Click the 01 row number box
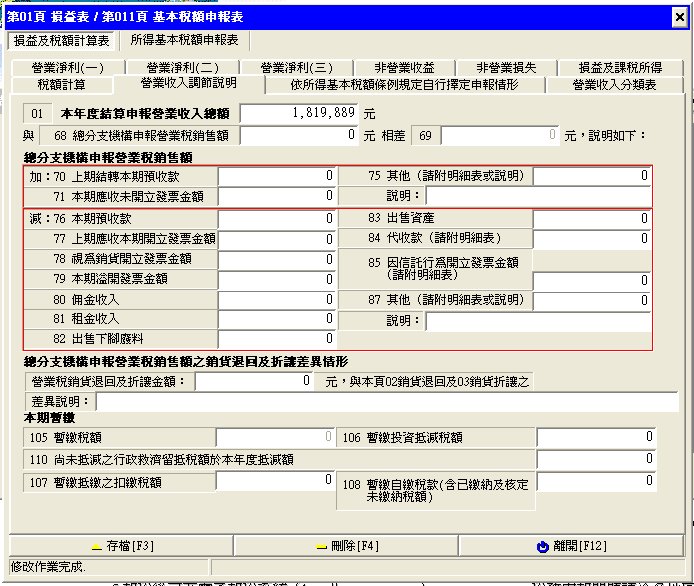Screen dimensions: 694x586 click(37, 114)
